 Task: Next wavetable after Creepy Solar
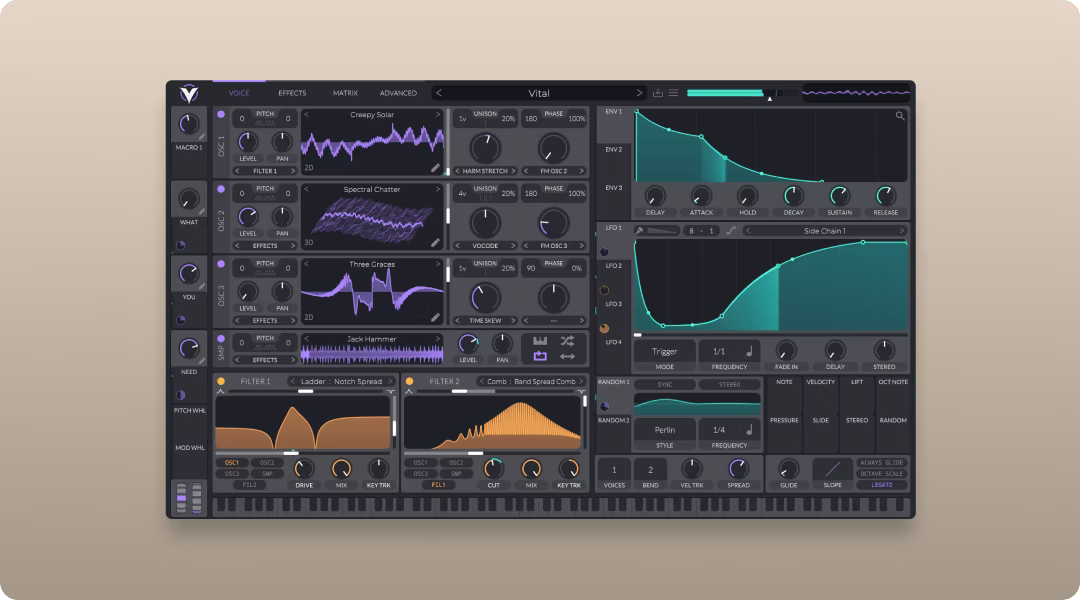[437, 114]
